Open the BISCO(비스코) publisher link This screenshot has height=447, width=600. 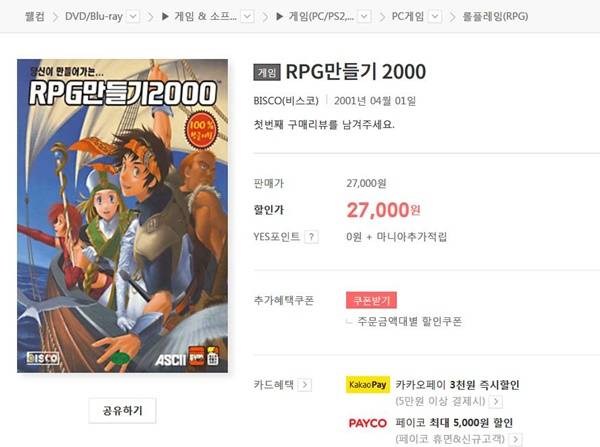click(x=286, y=101)
